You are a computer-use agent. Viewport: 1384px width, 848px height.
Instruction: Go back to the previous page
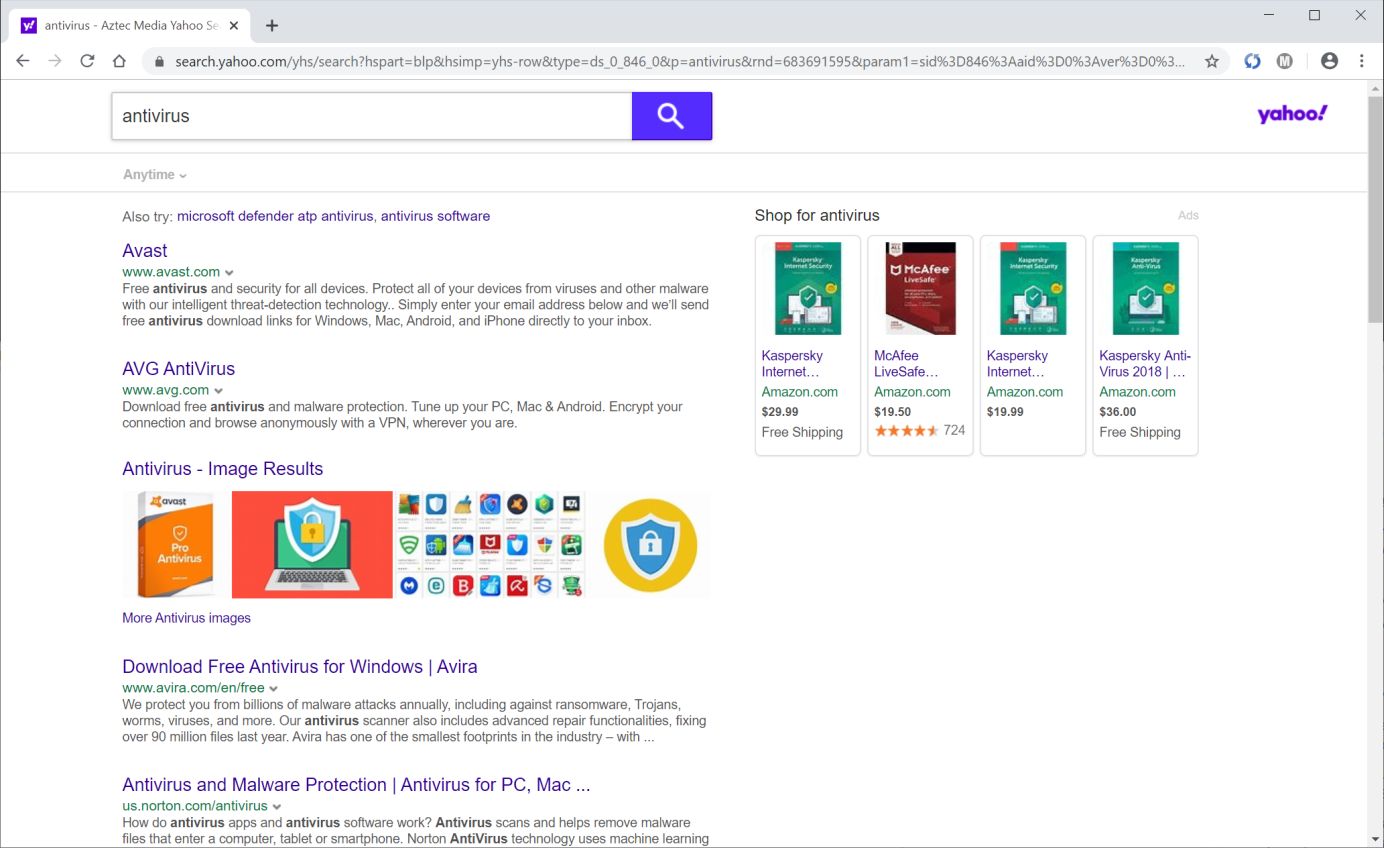tap(23, 61)
